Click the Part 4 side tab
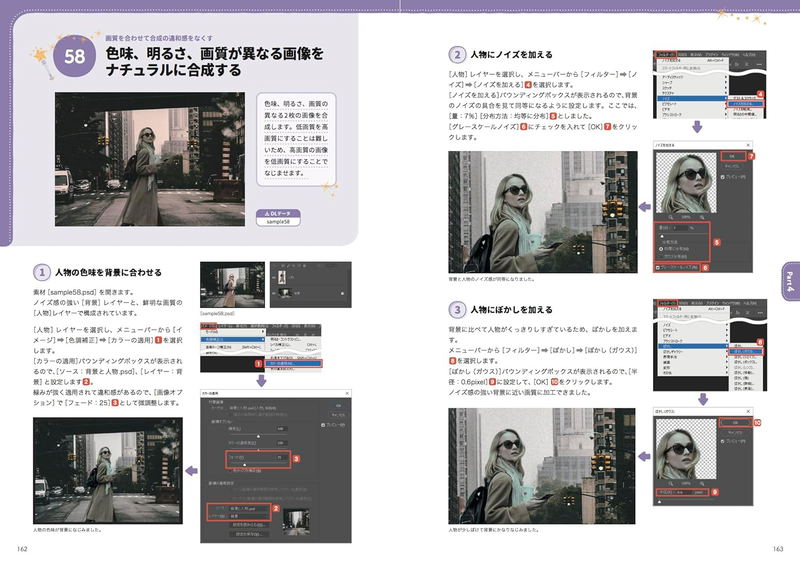The image size is (800, 565). coord(790,281)
